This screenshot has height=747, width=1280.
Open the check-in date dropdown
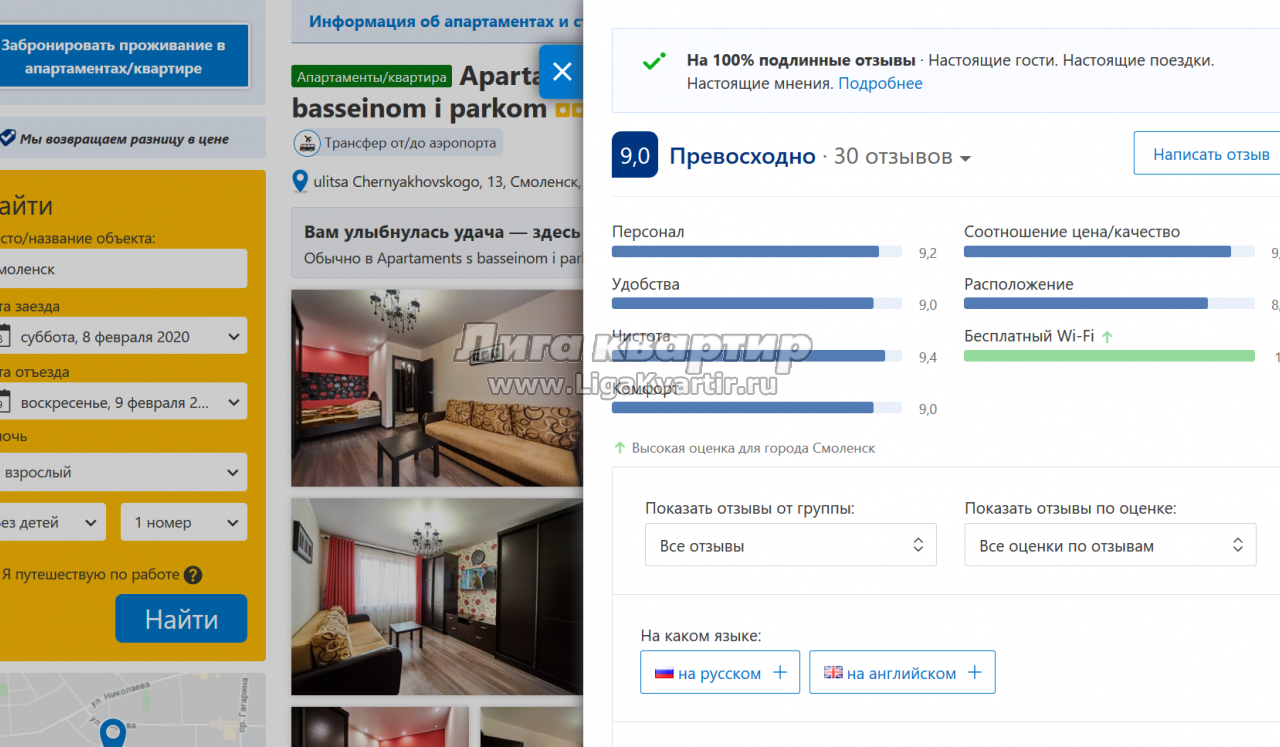(121, 337)
